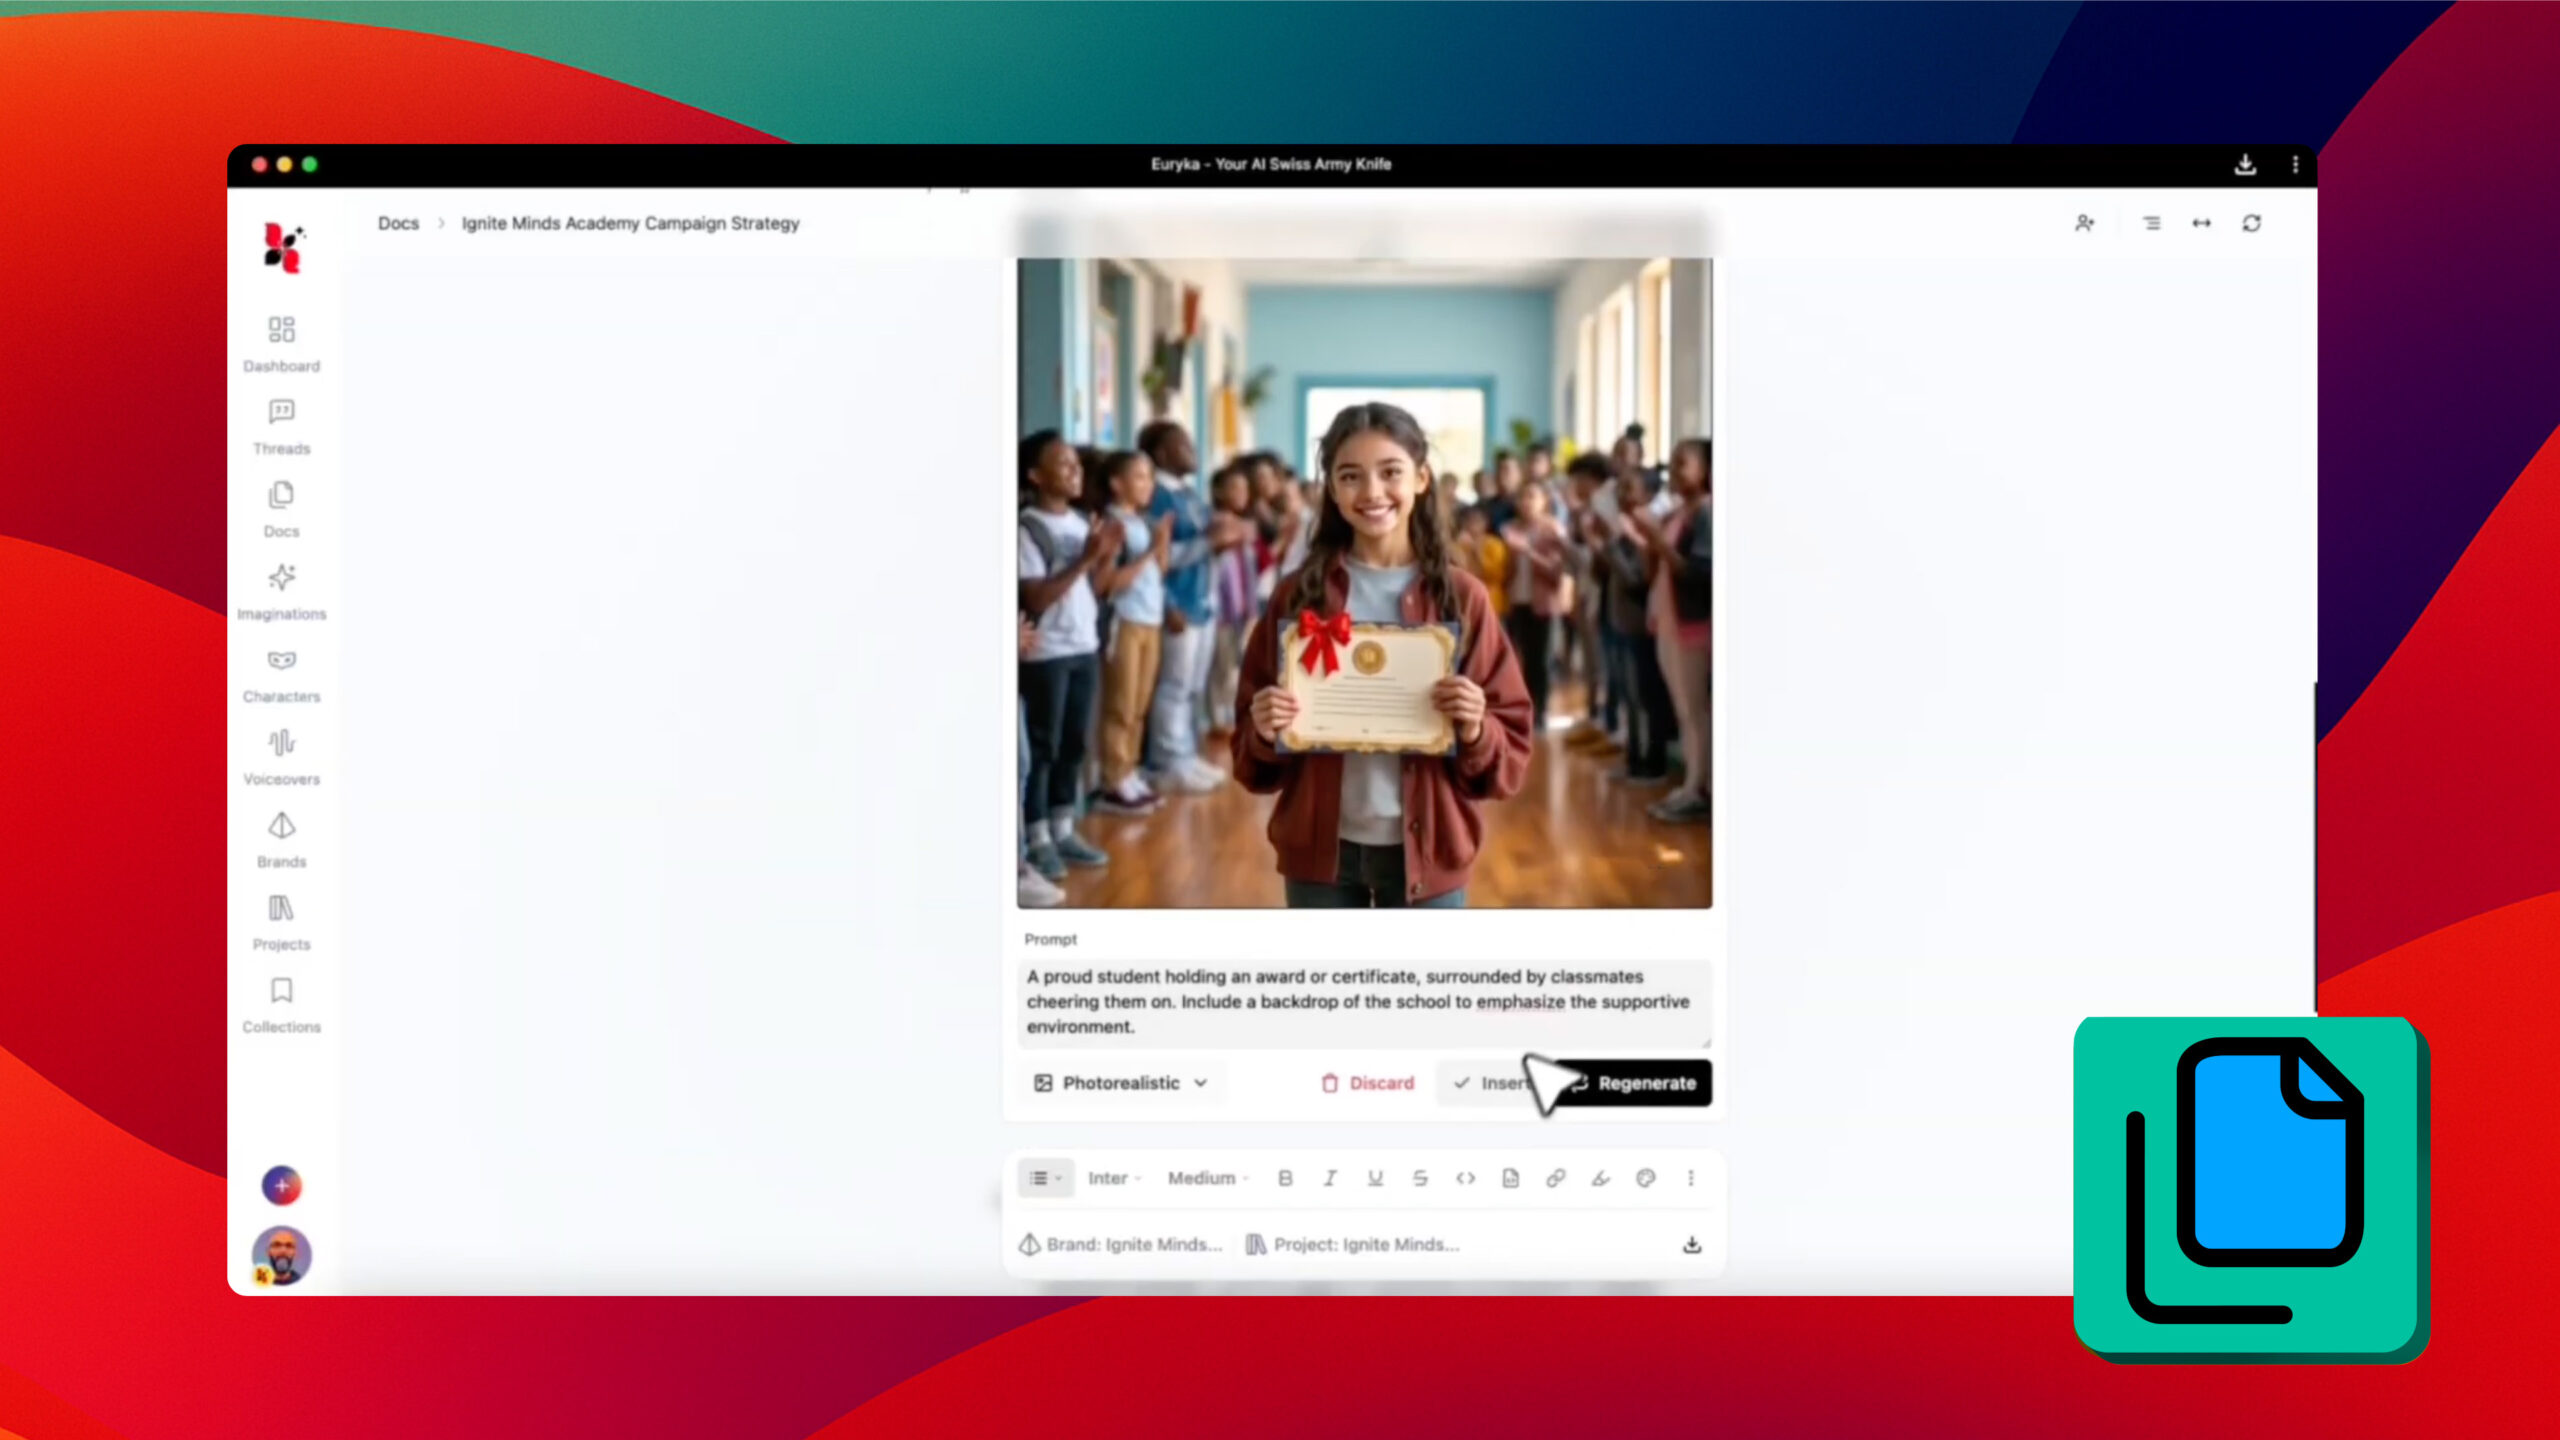Open the color palette icon in toolbar
This screenshot has height=1440, width=2560.
(1645, 1178)
